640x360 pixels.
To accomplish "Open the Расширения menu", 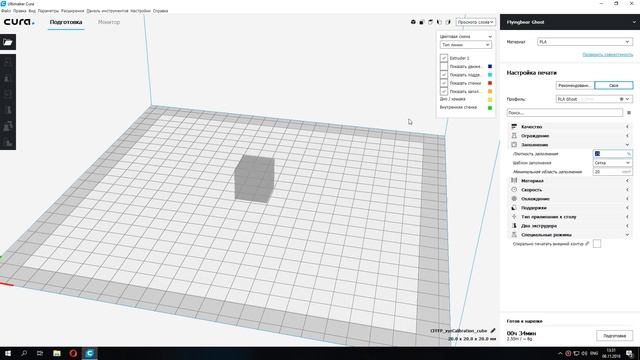I will point(73,11).
